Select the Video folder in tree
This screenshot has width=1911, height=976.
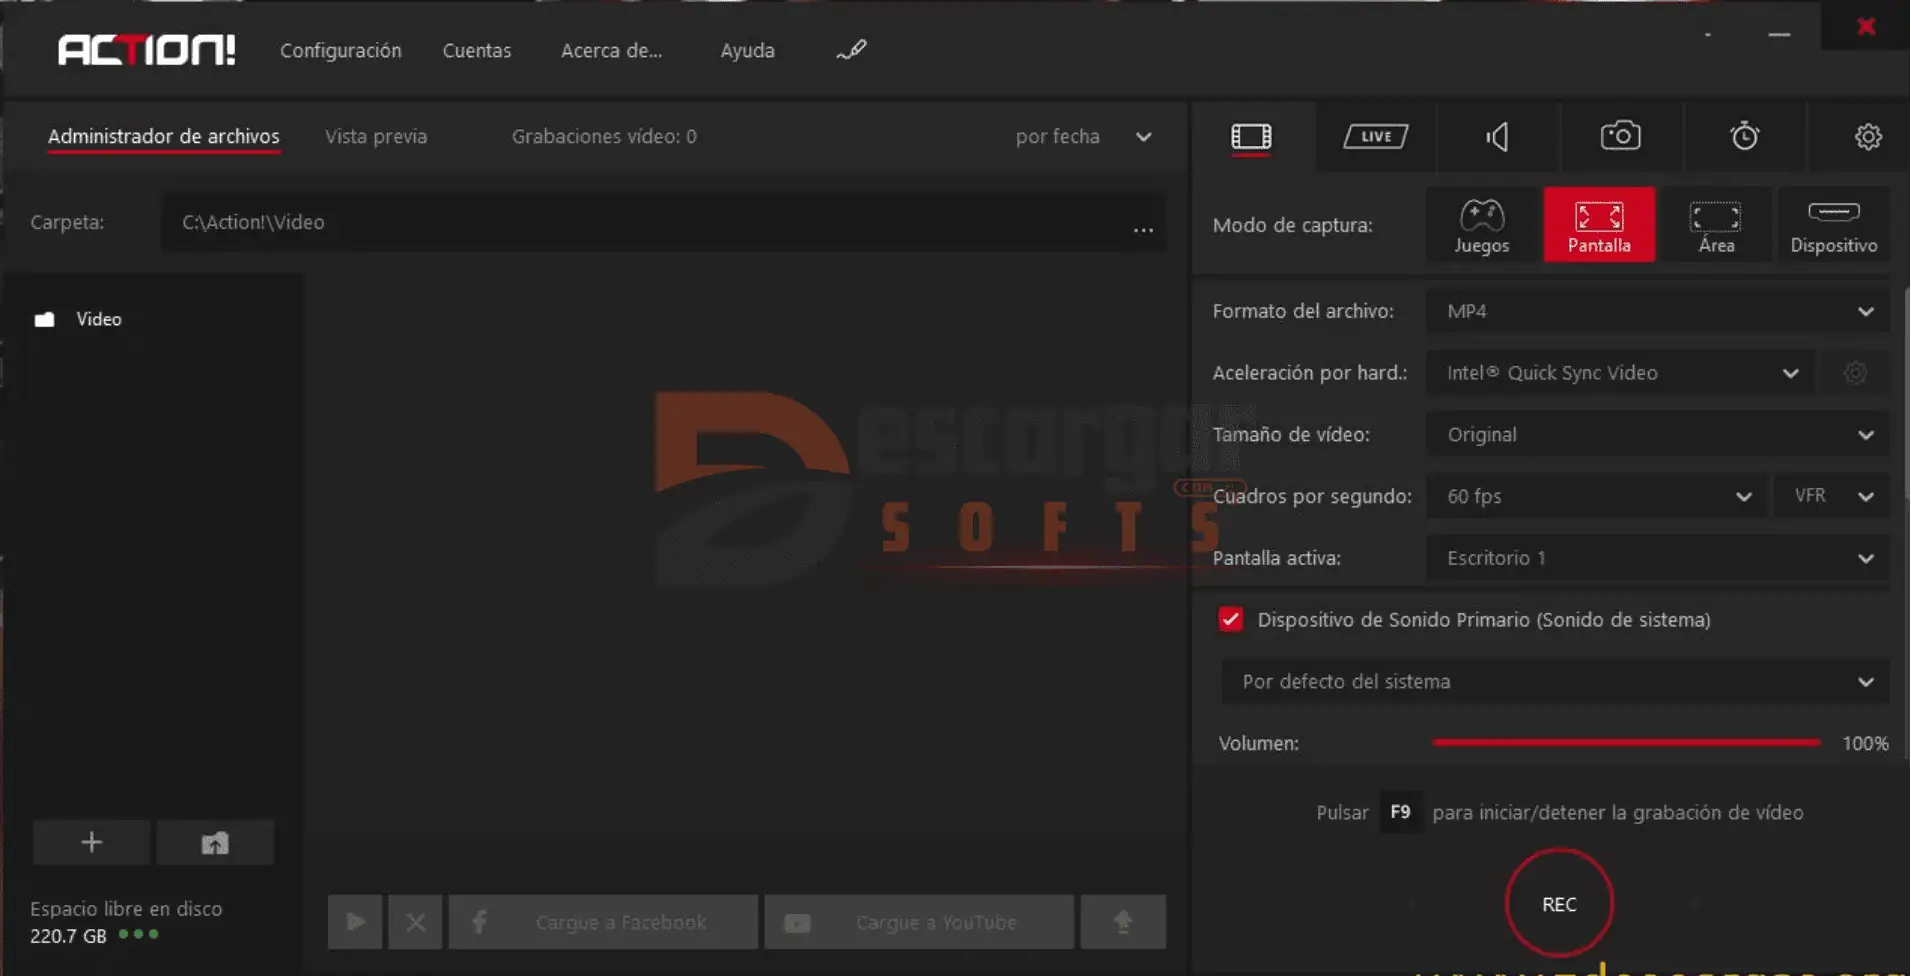pos(78,319)
